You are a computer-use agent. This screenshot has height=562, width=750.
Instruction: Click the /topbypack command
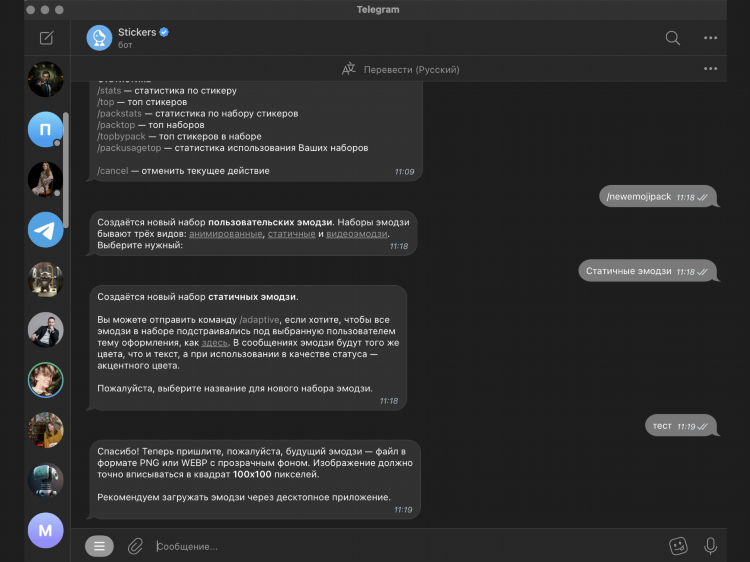coord(121,136)
